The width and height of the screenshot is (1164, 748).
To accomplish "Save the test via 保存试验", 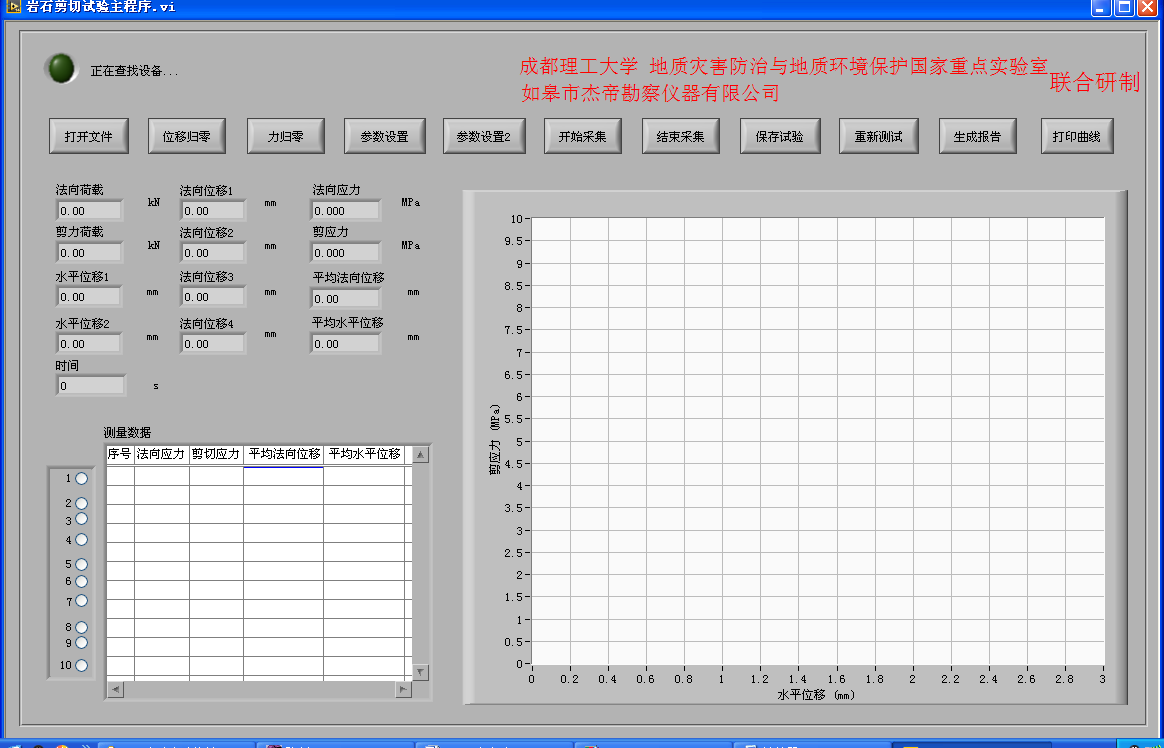I will (779, 137).
